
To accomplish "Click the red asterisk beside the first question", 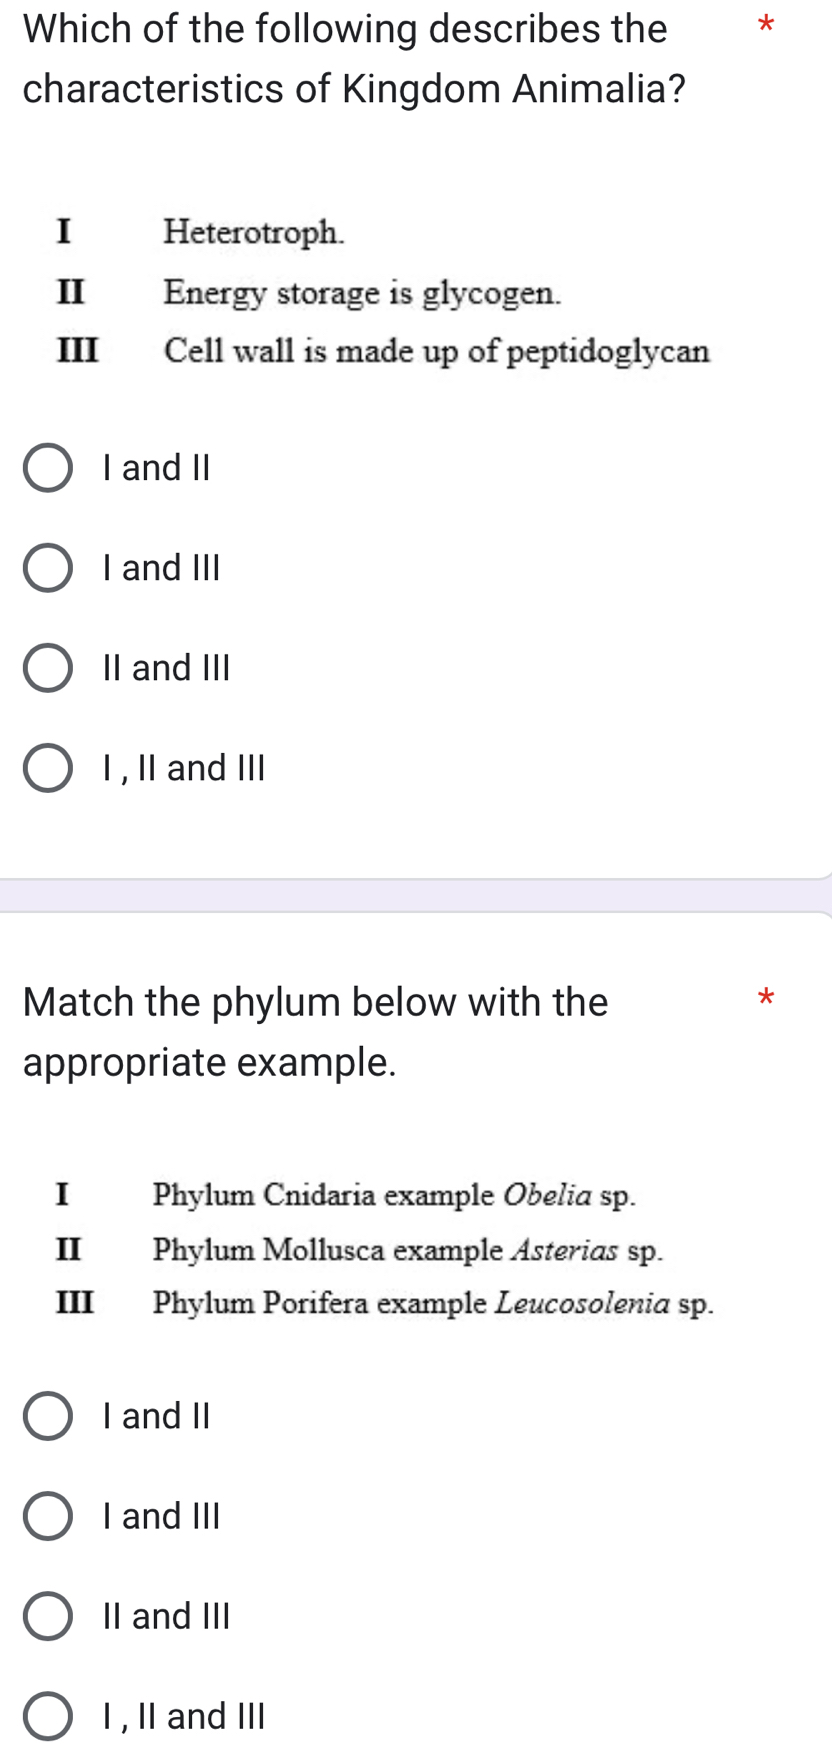I will click(x=765, y=28).
